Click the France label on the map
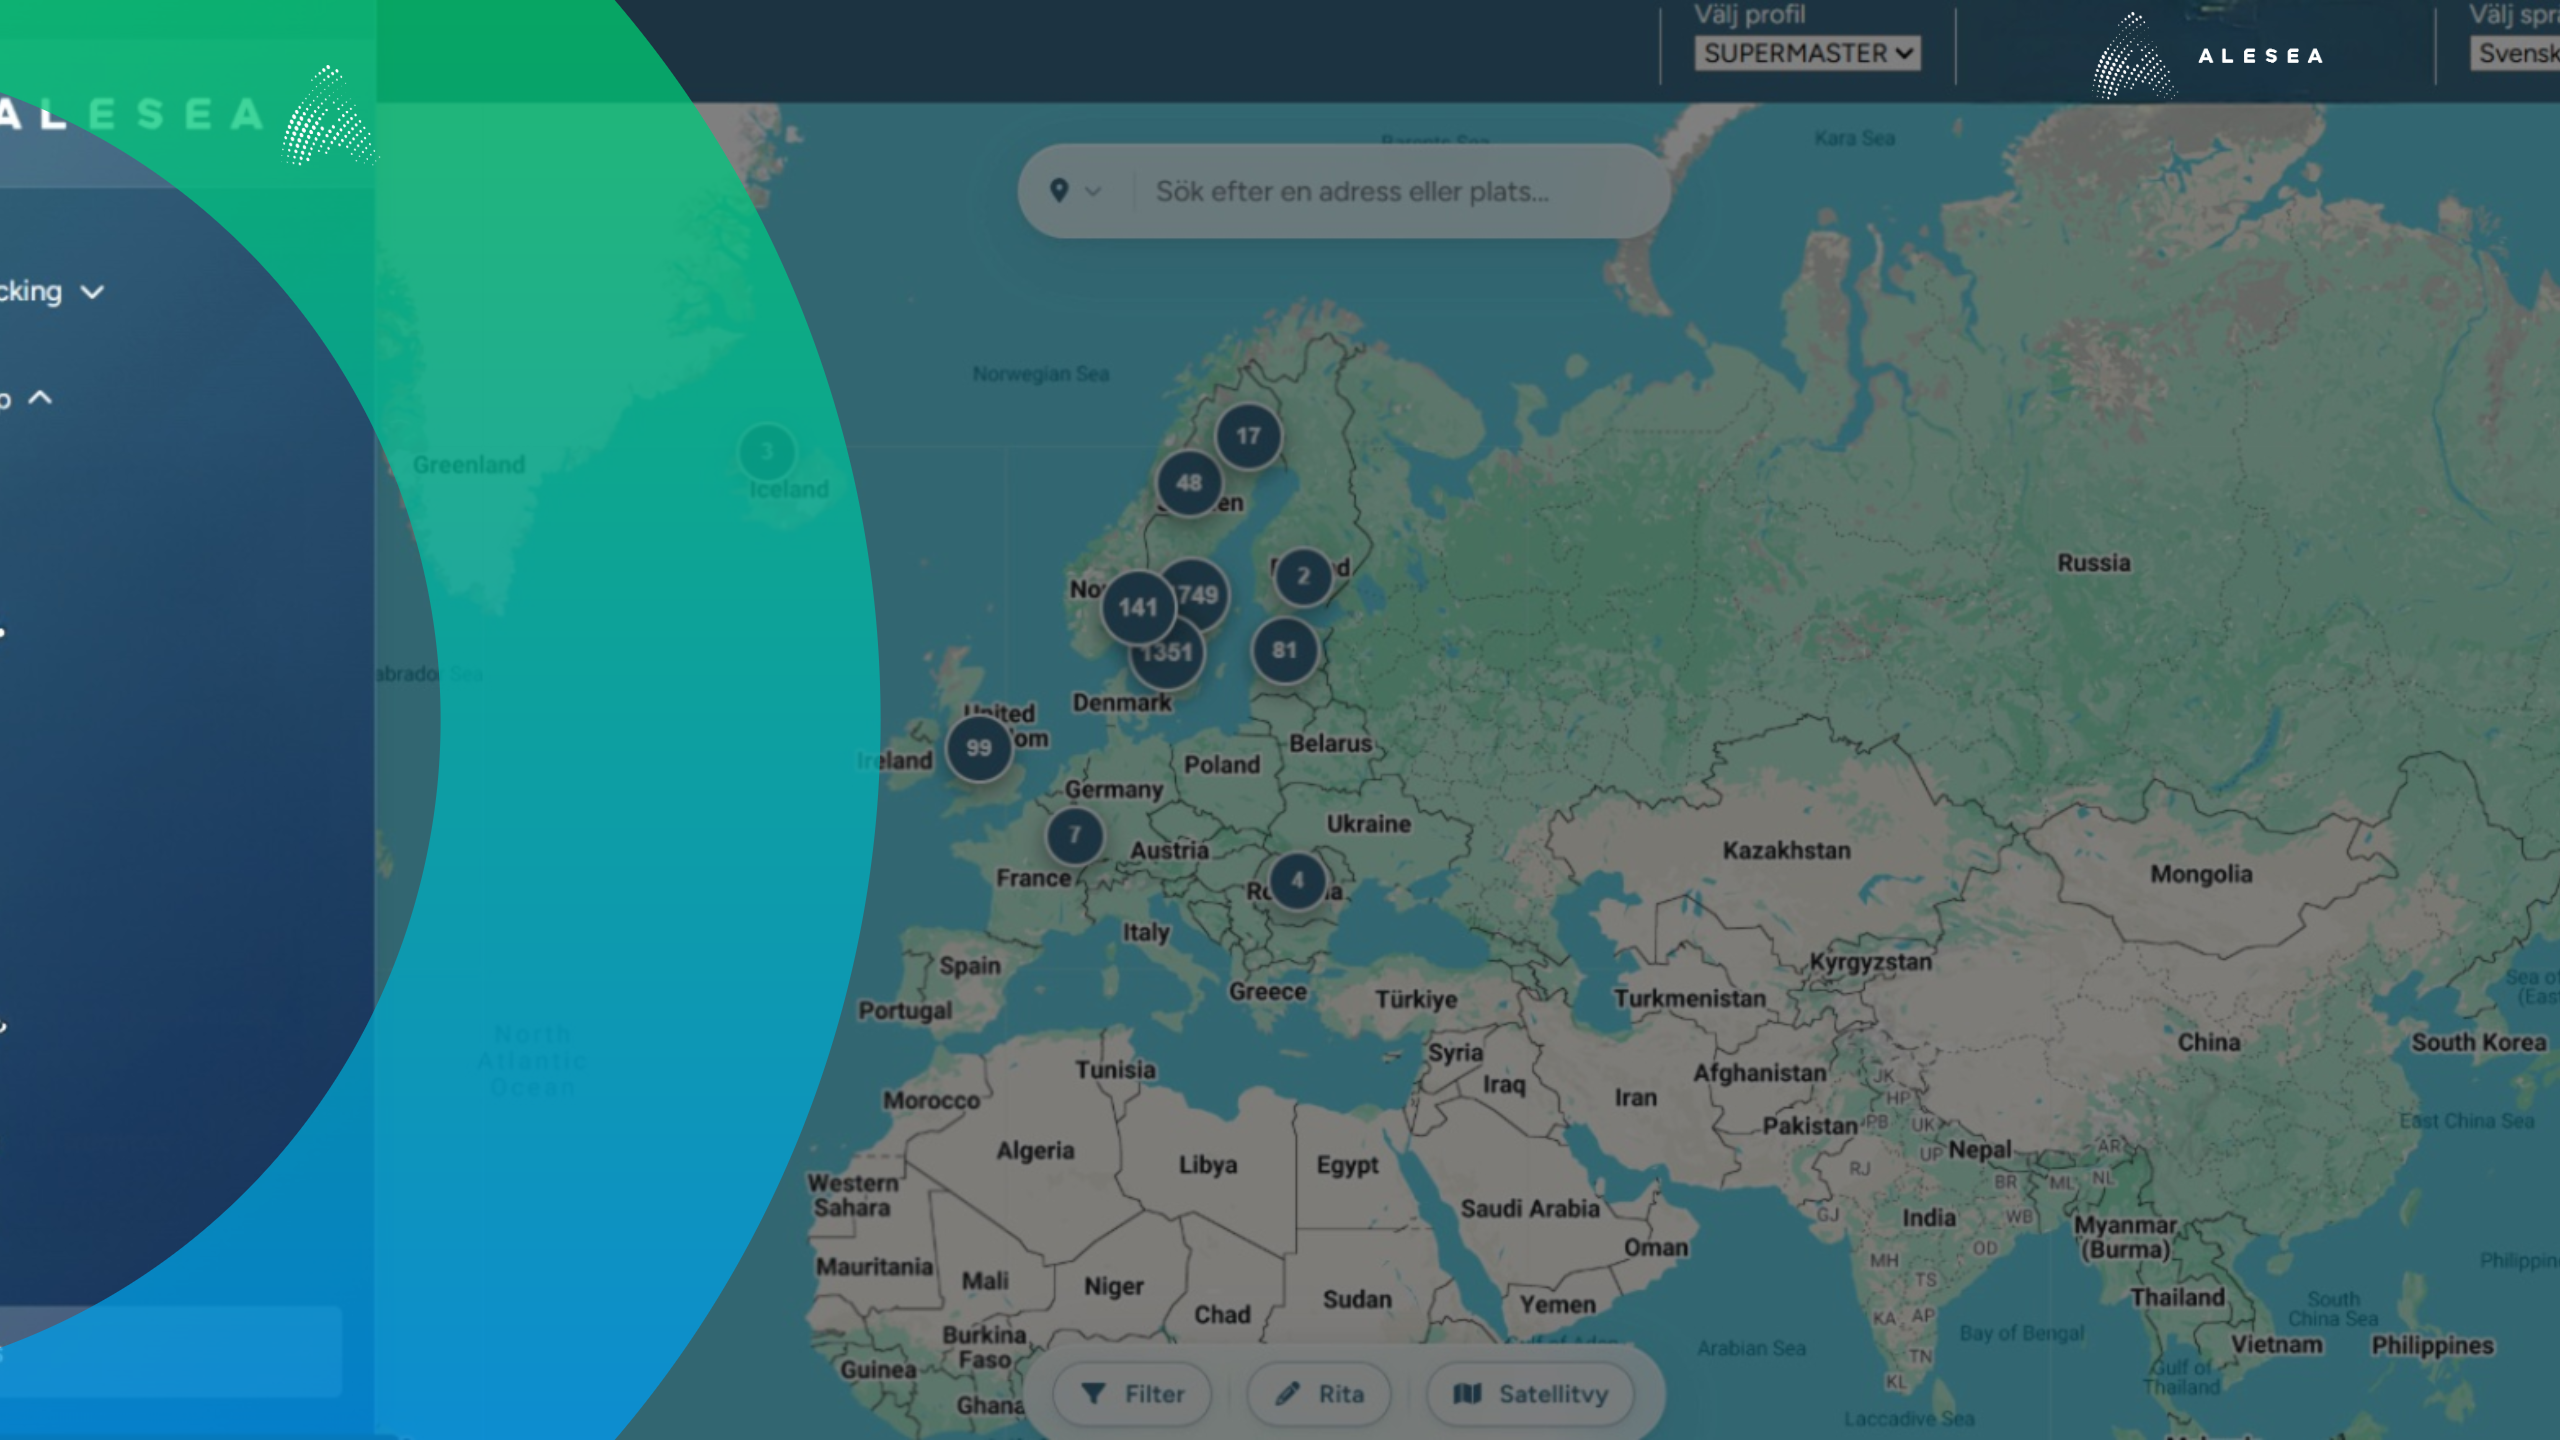This screenshot has width=2560, height=1440. tap(1033, 878)
